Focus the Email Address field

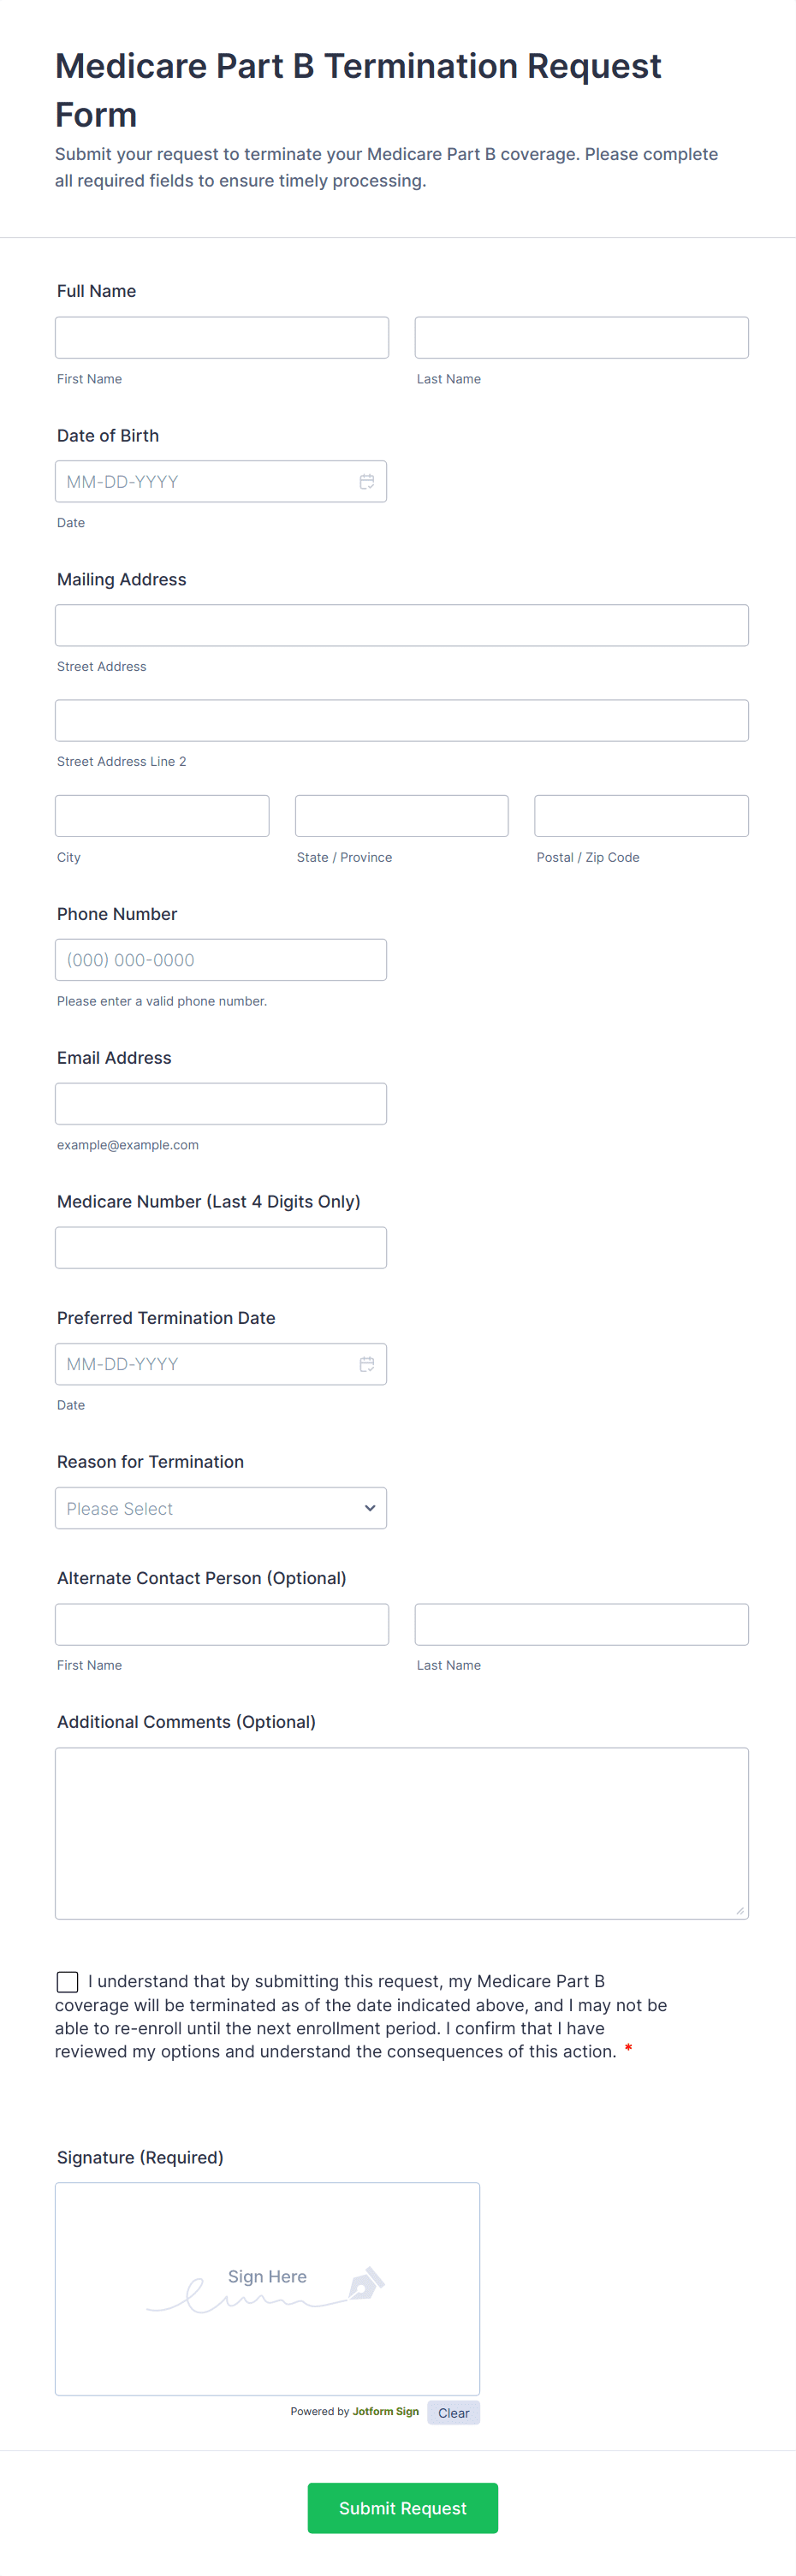[221, 1104]
